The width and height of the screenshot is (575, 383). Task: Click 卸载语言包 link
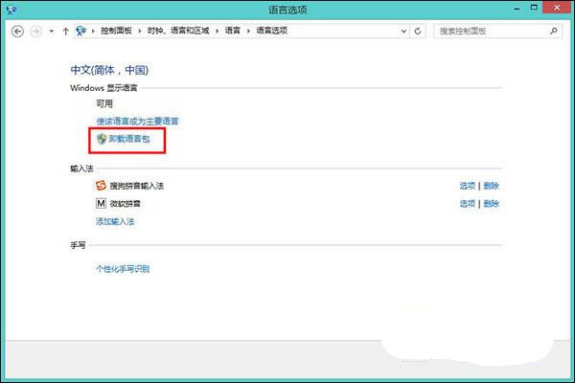(129, 139)
